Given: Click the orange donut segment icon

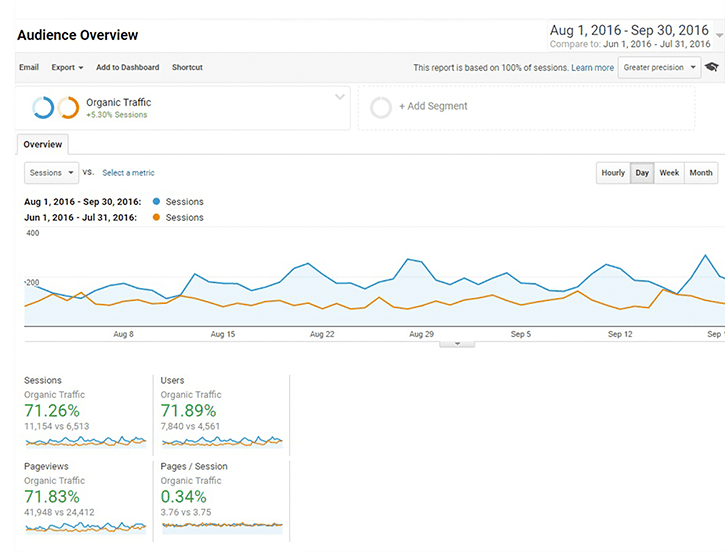Looking at the screenshot, I should pos(68,107).
